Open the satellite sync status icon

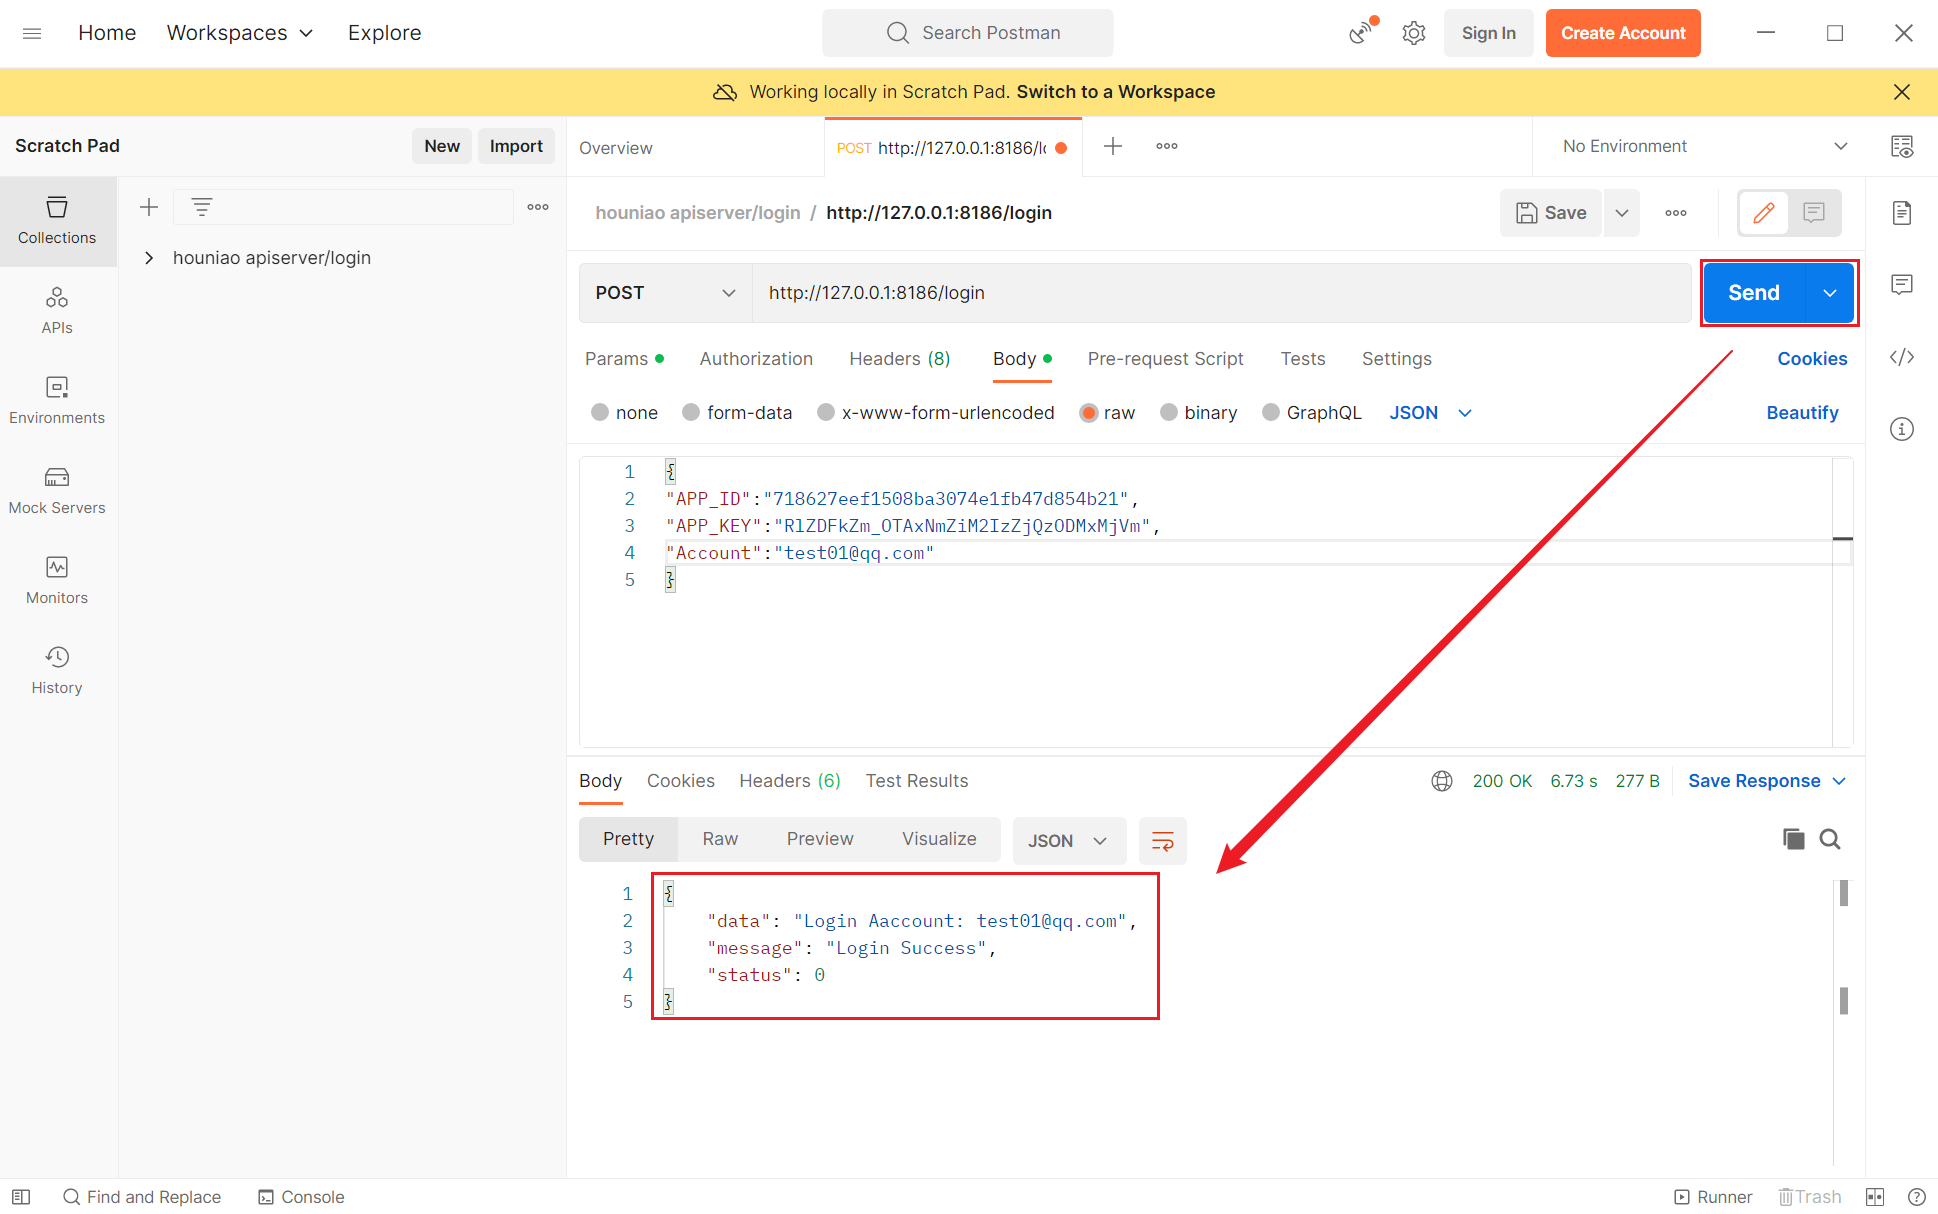click(1361, 32)
